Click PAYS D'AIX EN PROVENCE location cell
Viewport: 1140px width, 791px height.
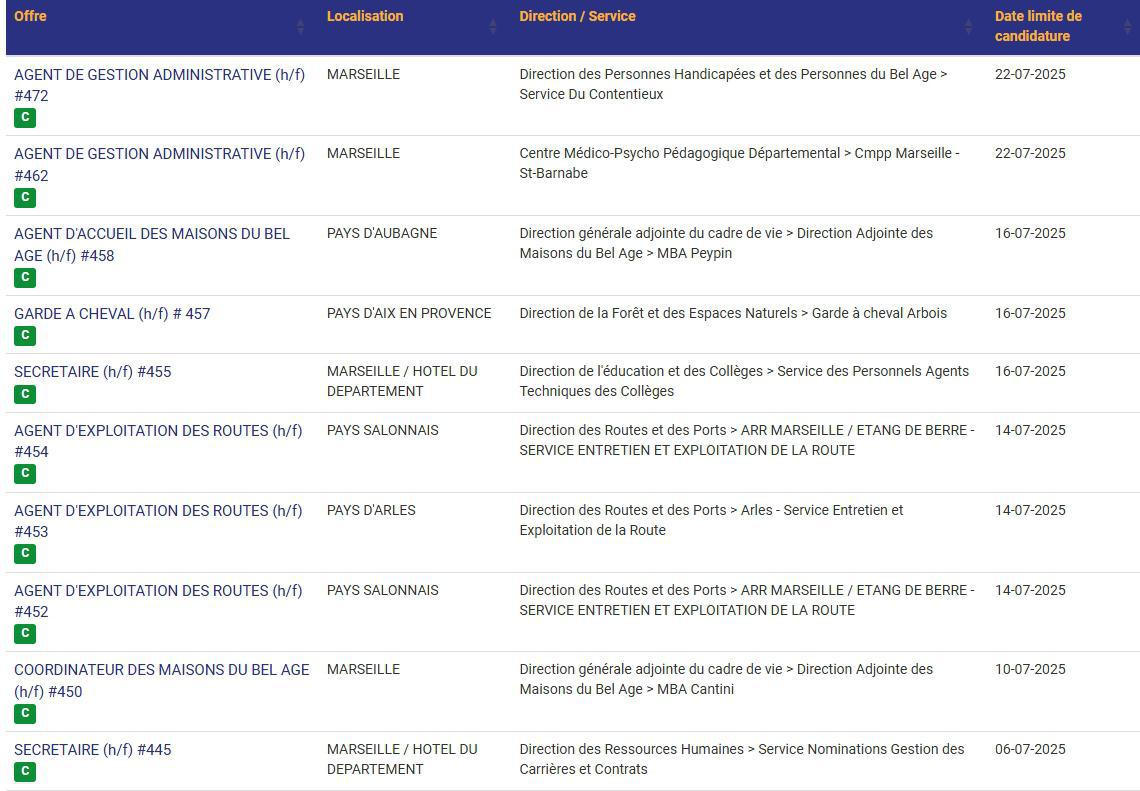(x=409, y=313)
